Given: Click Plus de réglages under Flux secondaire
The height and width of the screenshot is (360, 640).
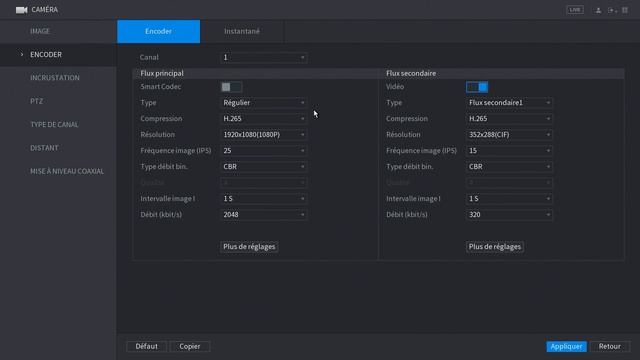Looking at the screenshot, I should (495, 247).
